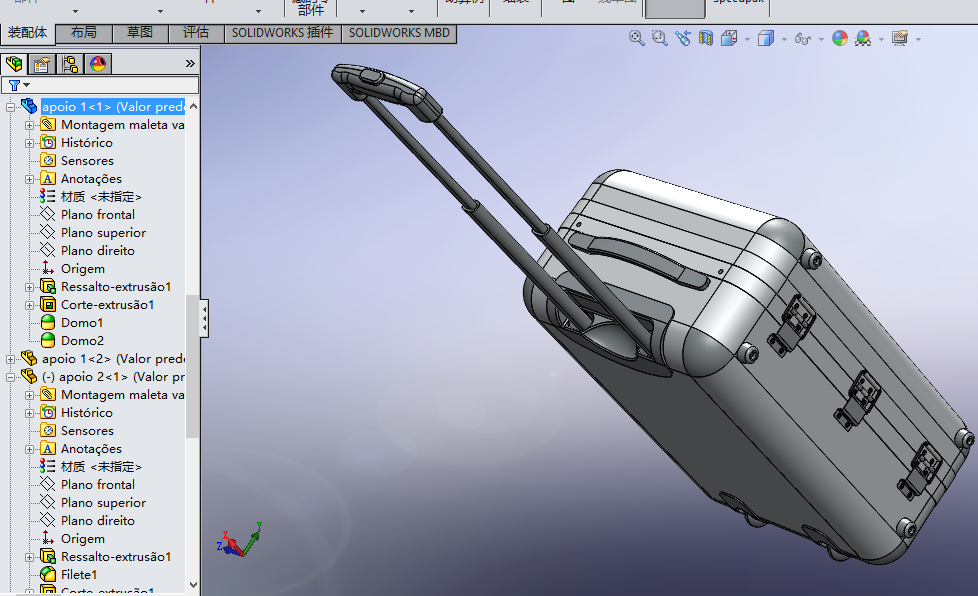978x596 pixels.
Task: Collapse the apoio 1<1> component node
Action: [x=11, y=107]
